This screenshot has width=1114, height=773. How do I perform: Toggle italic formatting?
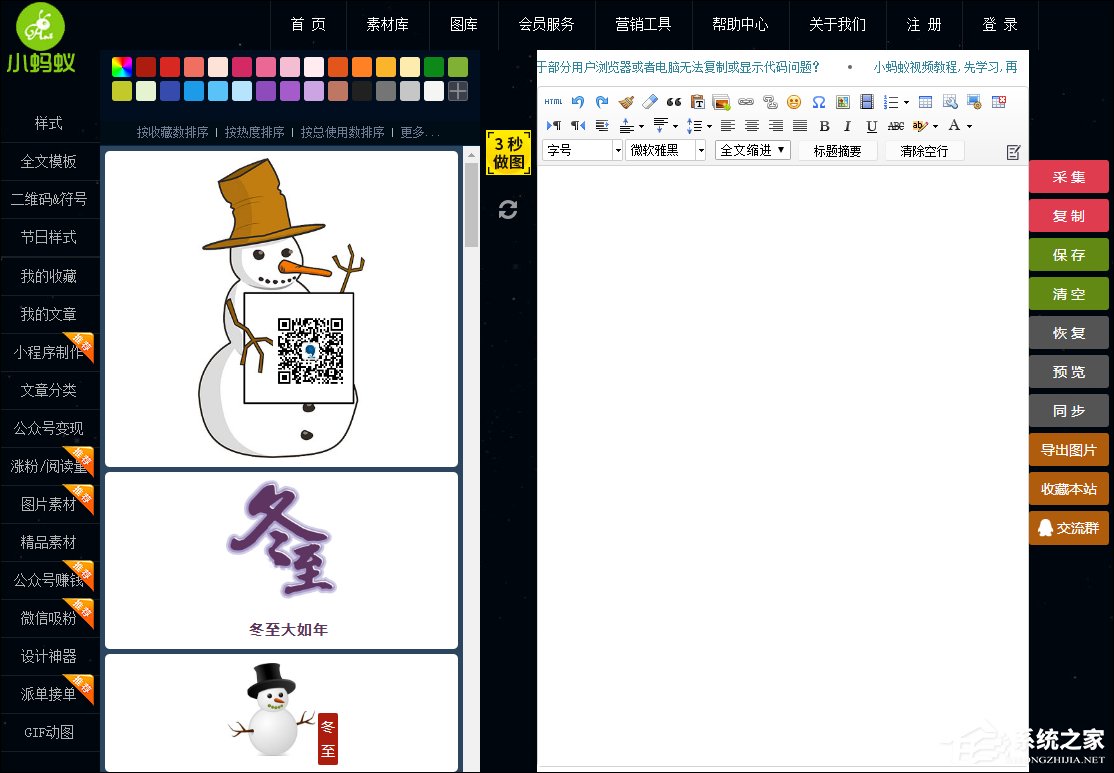click(x=848, y=126)
